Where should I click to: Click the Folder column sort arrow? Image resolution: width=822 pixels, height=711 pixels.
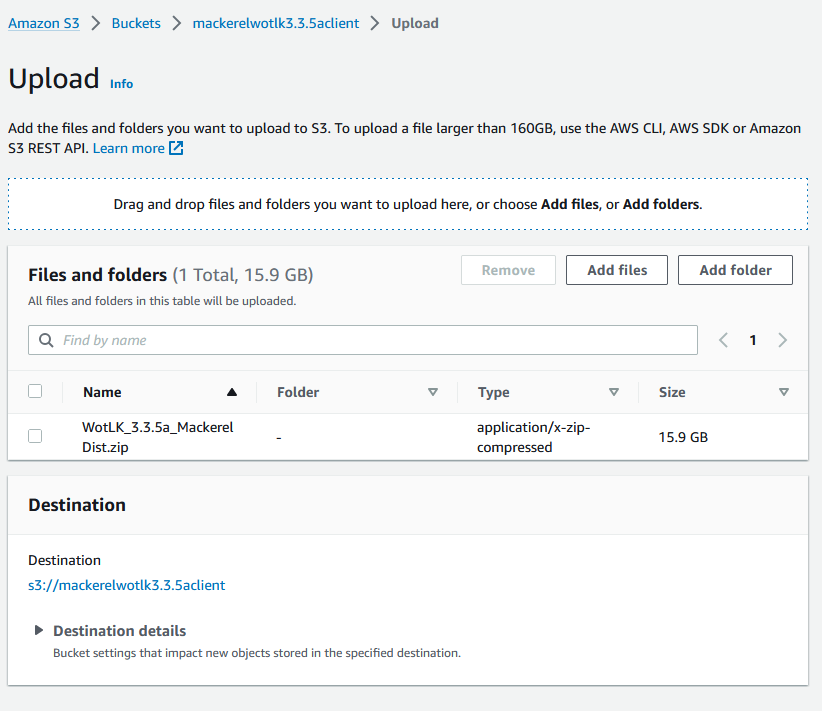pyautogui.click(x=433, y=392)
